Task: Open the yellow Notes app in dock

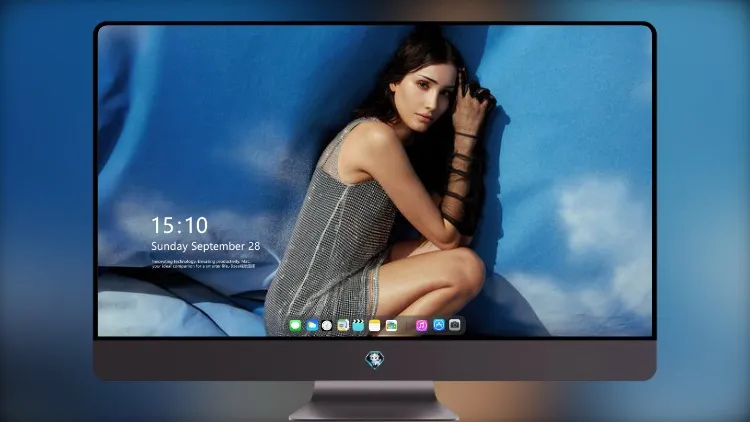Action: (x=375, y=325)
